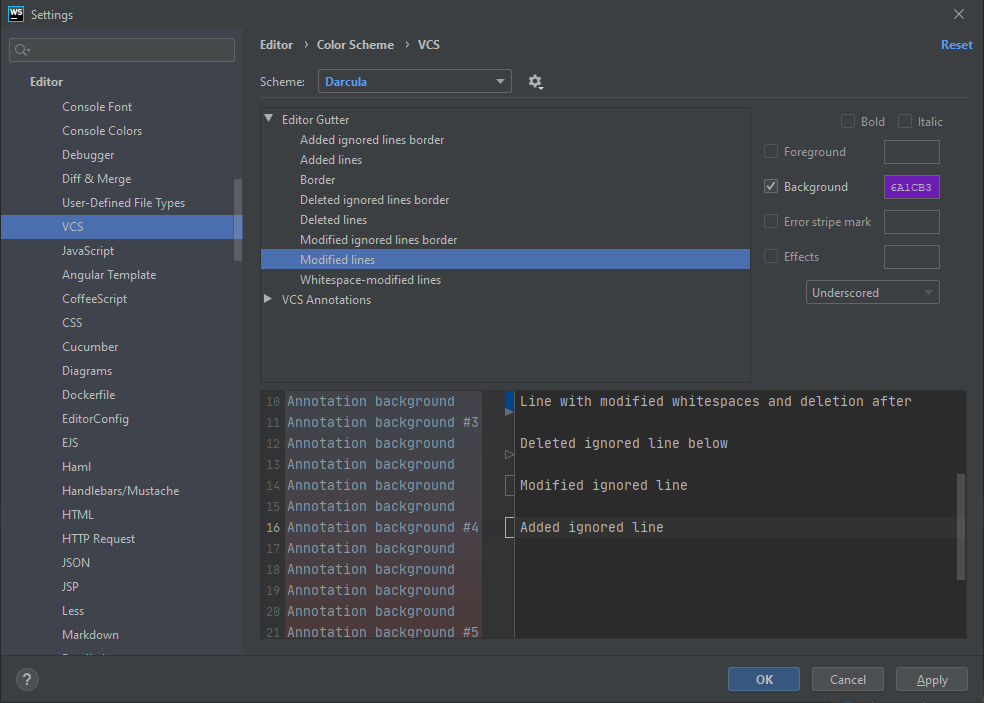Click the Reset link
This screenshot has width=984, height=703.
click(x=956, y=45)
